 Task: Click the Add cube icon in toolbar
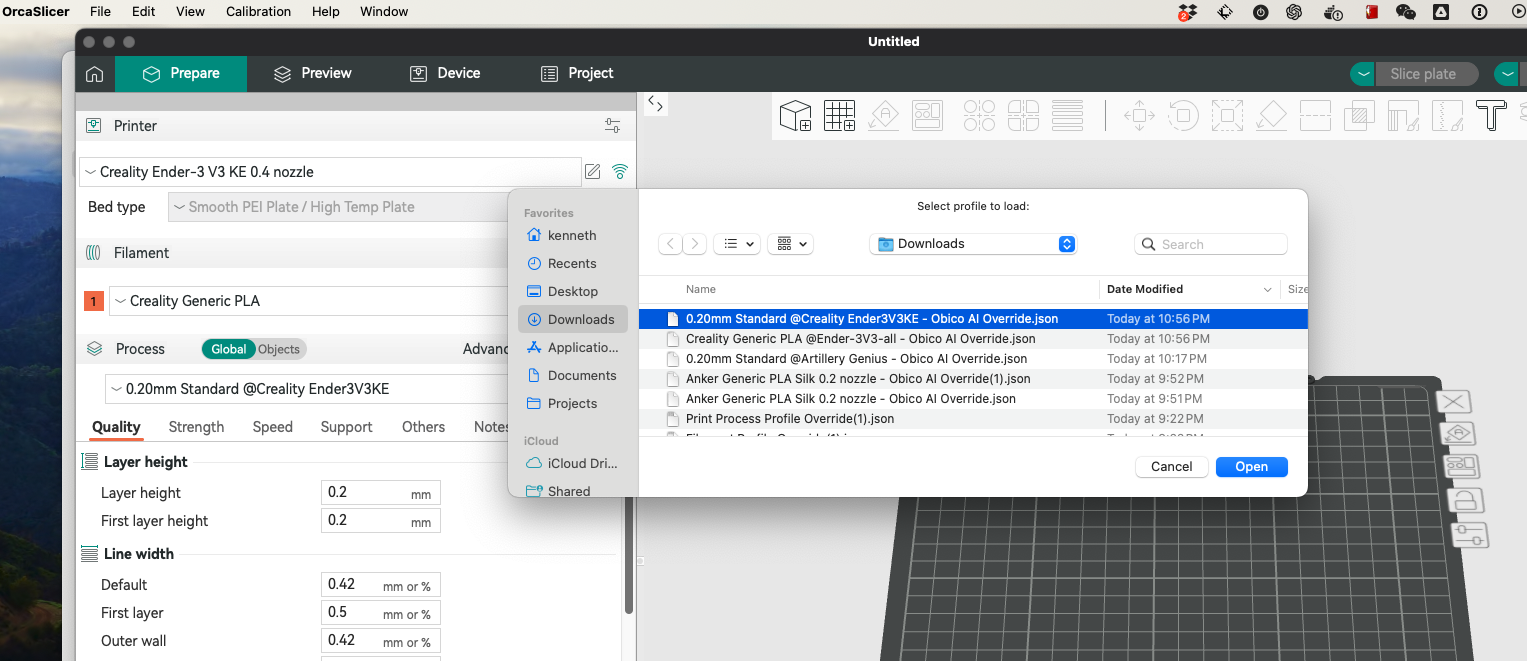tap(796, 116)
